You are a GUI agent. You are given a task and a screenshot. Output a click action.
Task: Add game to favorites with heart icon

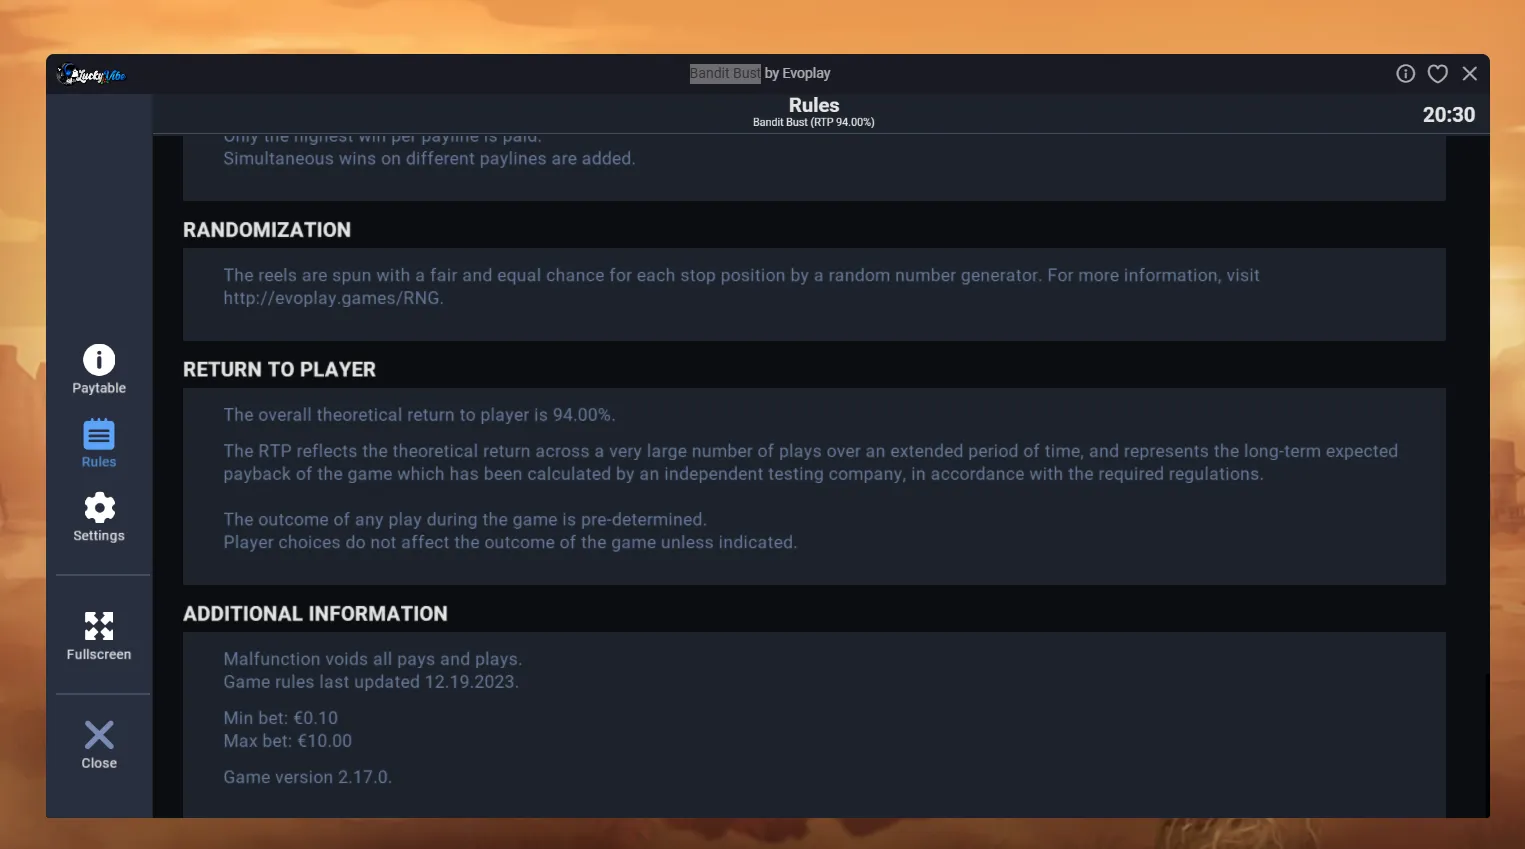1438,73
